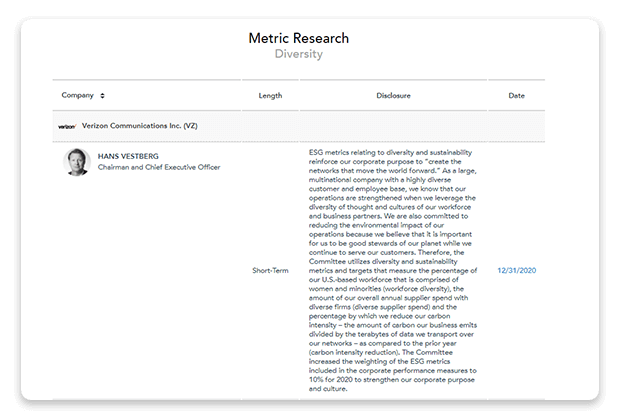The image size is (620, 419).
Task: Click the Short-Term length cell
Action: [x=270, y=270]
